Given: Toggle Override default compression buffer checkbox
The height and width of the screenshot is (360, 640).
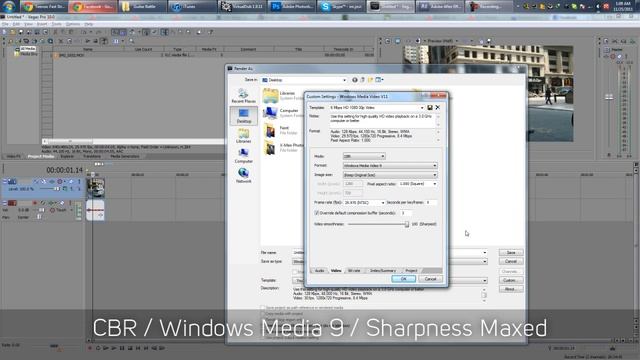Looking at the screenshot, I should tap(316, 213).
